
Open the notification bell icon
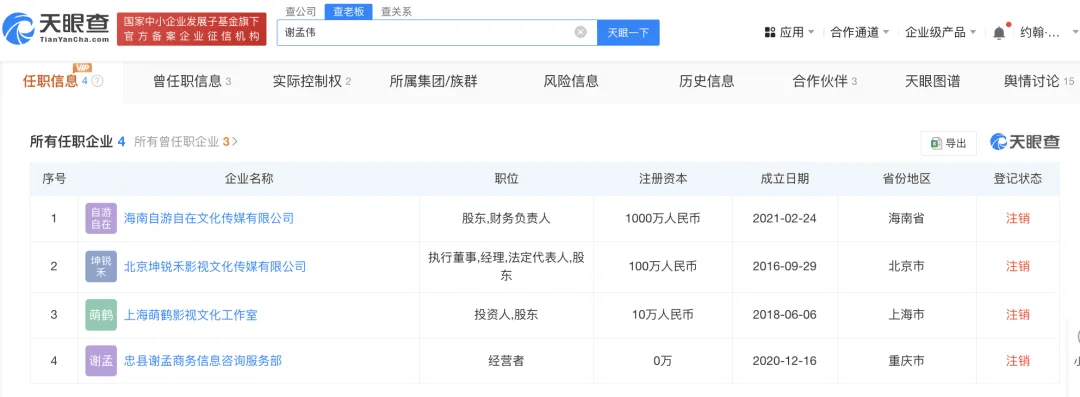[x=999, y=32]
